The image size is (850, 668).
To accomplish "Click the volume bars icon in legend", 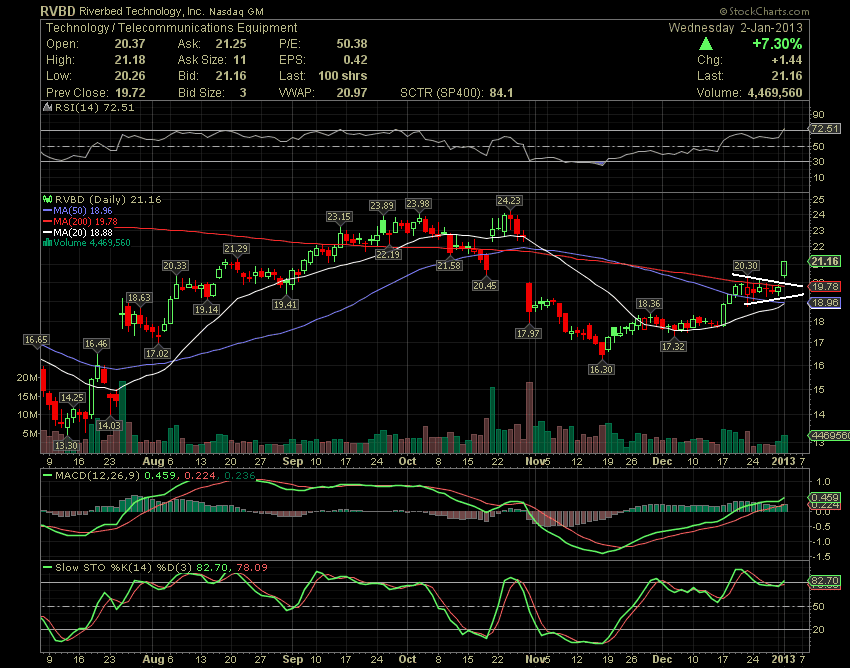I will click(x=48, y=243).
